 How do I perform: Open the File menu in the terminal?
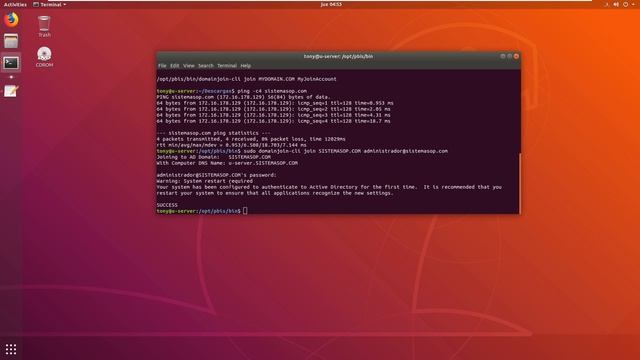[x=162, y=65]
